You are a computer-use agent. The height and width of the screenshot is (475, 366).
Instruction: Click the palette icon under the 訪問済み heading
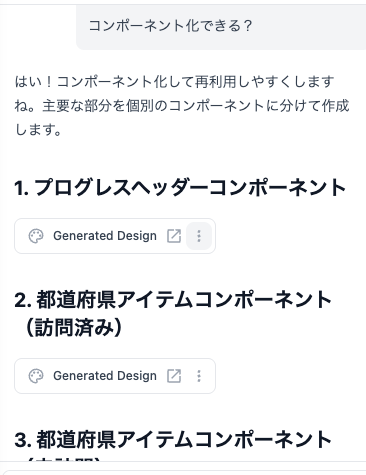(x=36, y=376)
